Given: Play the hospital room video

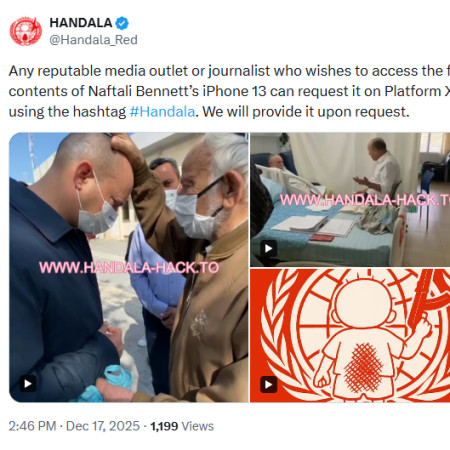Looking at the screenshot, I should coord(269,248).
